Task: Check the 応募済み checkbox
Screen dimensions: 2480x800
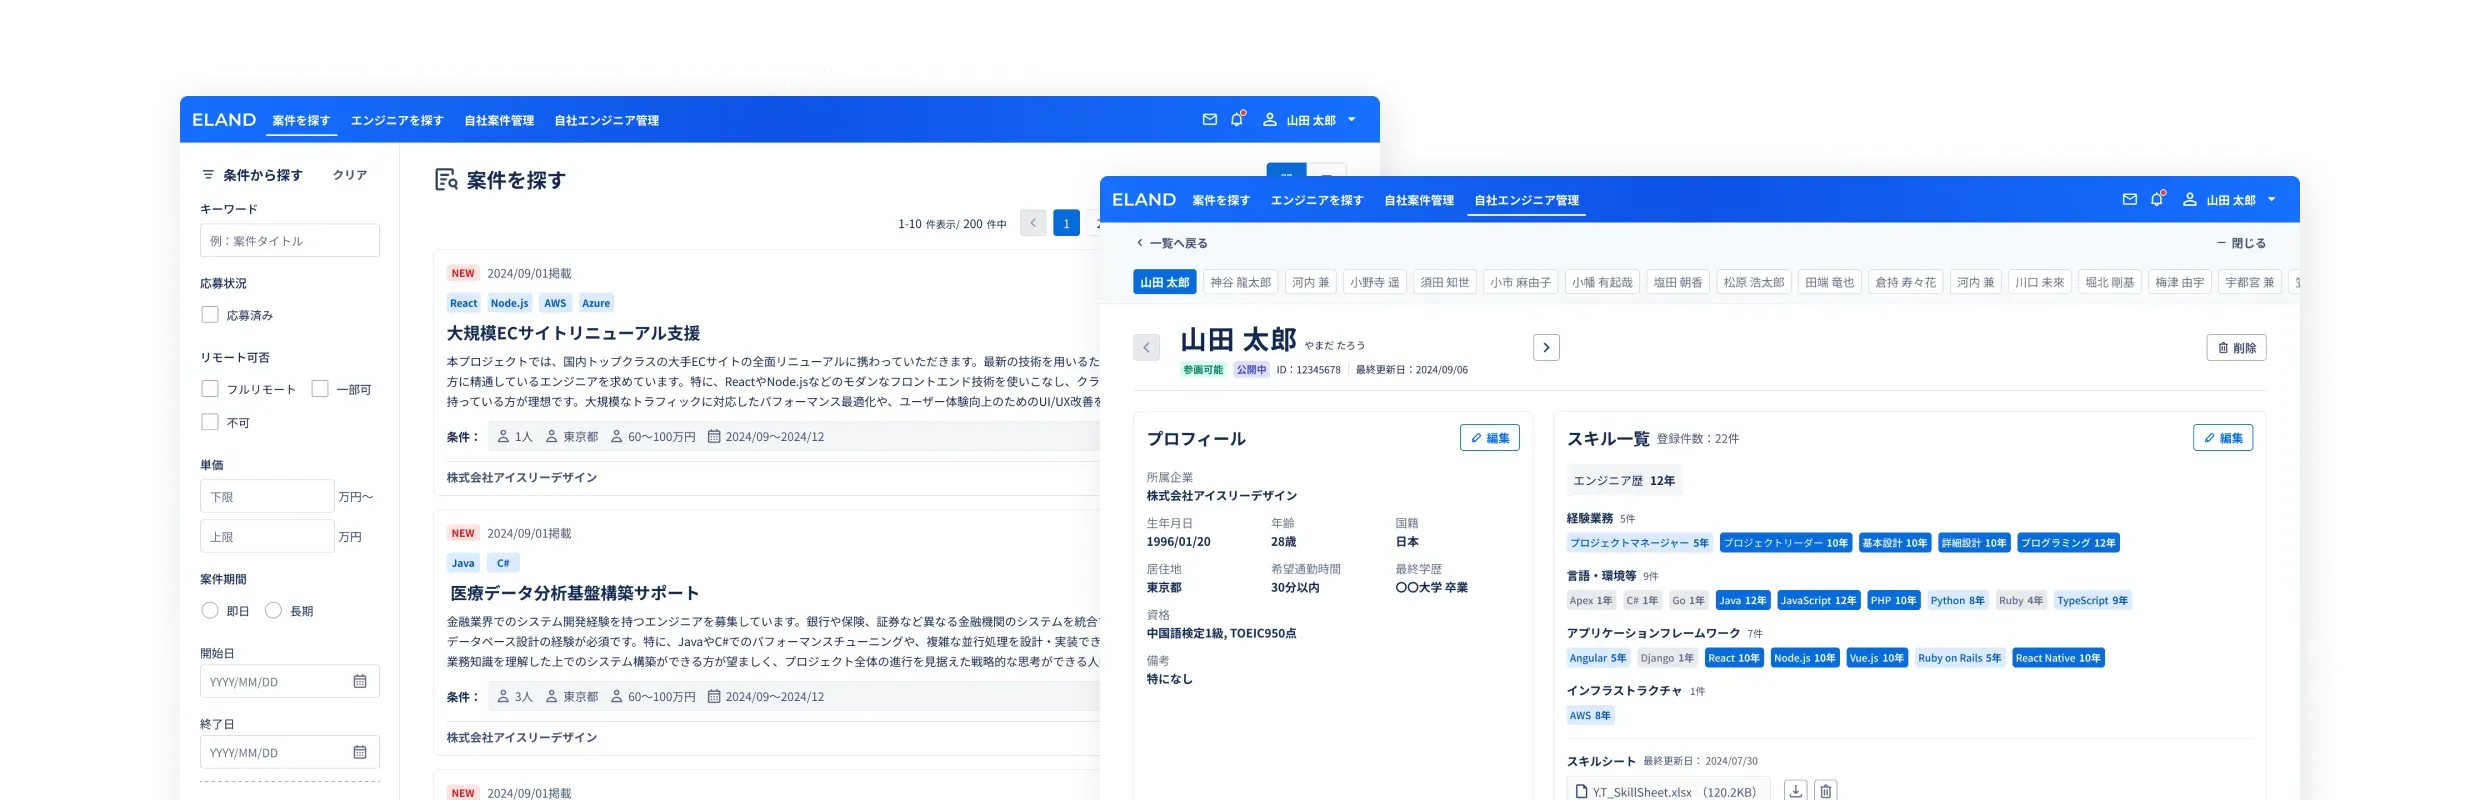Action: click(x=210, y=315)
